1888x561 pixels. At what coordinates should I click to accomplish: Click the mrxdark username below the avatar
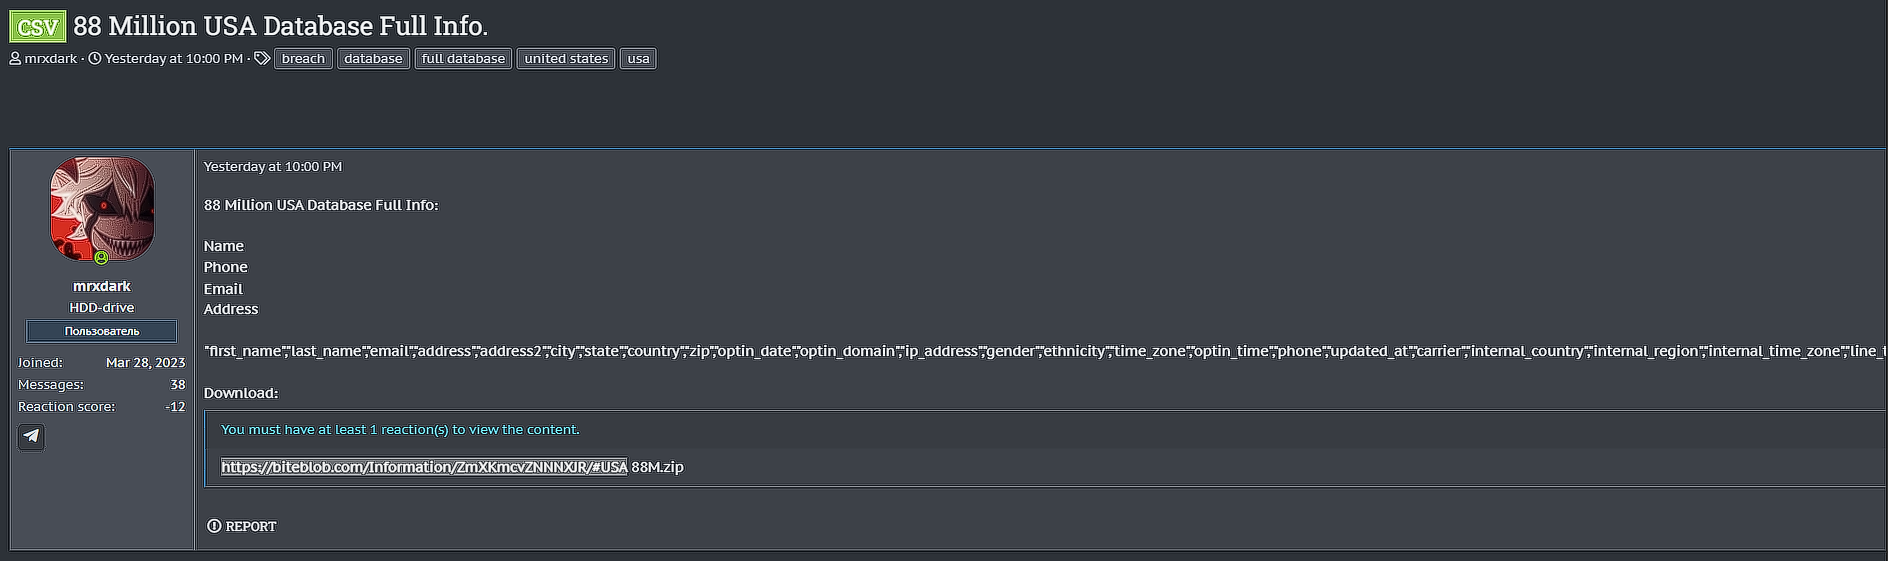102,286
